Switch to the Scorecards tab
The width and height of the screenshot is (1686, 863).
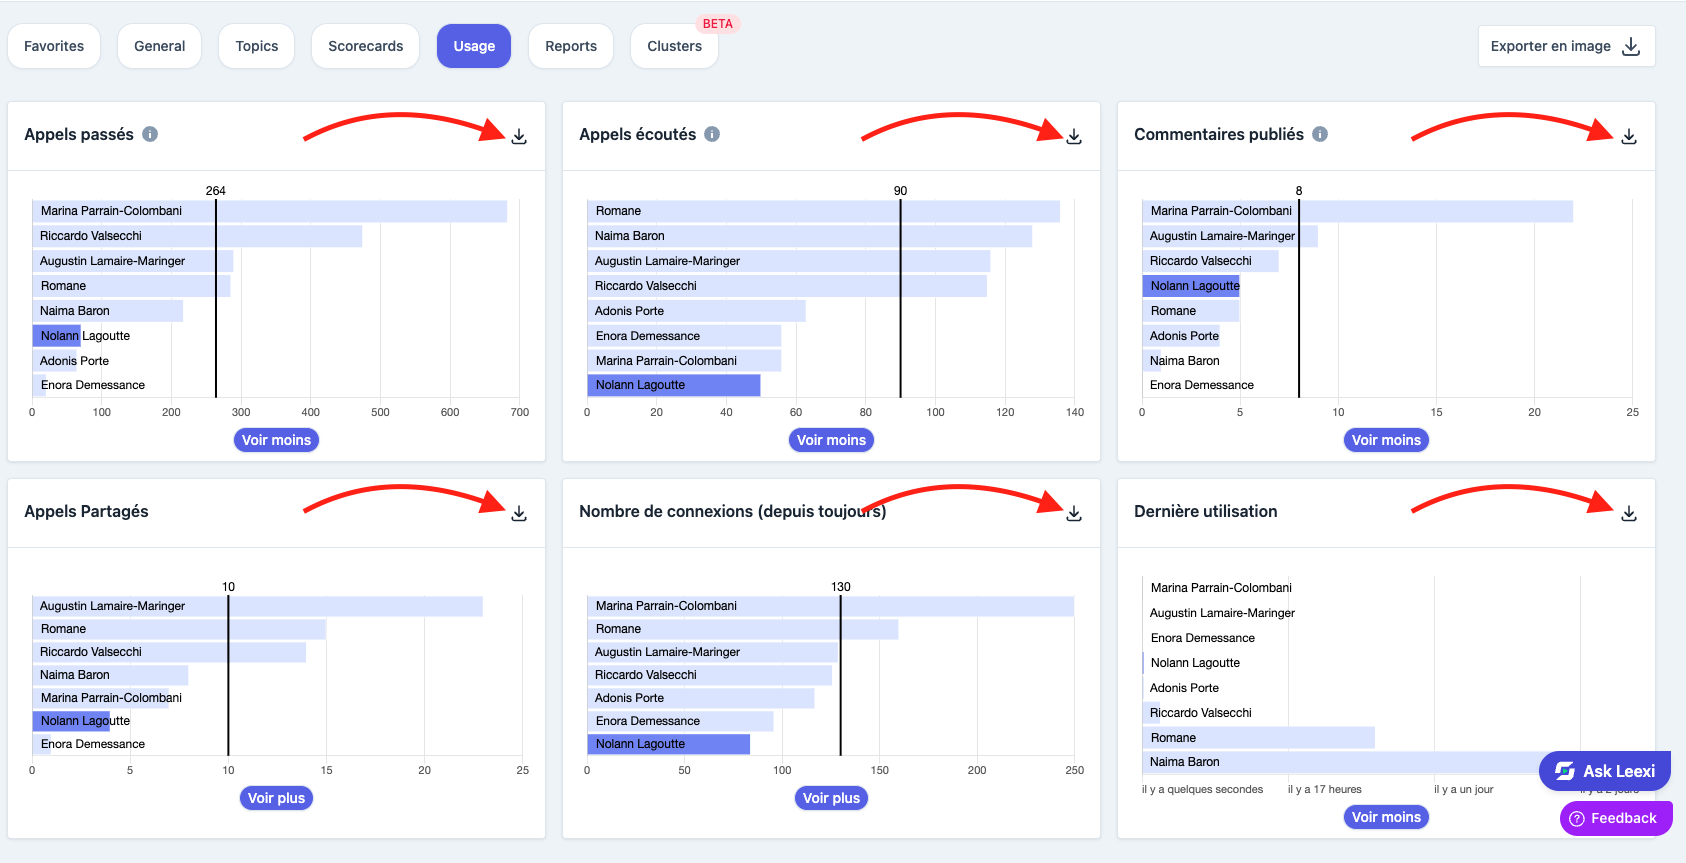click(365, 46)
